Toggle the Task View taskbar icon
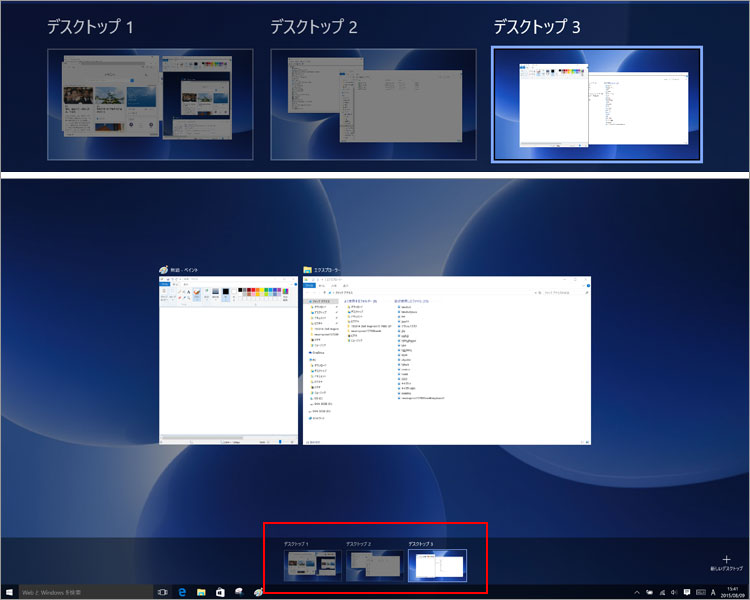Screen dimensions: 750x600 click(x=163, y=592)
